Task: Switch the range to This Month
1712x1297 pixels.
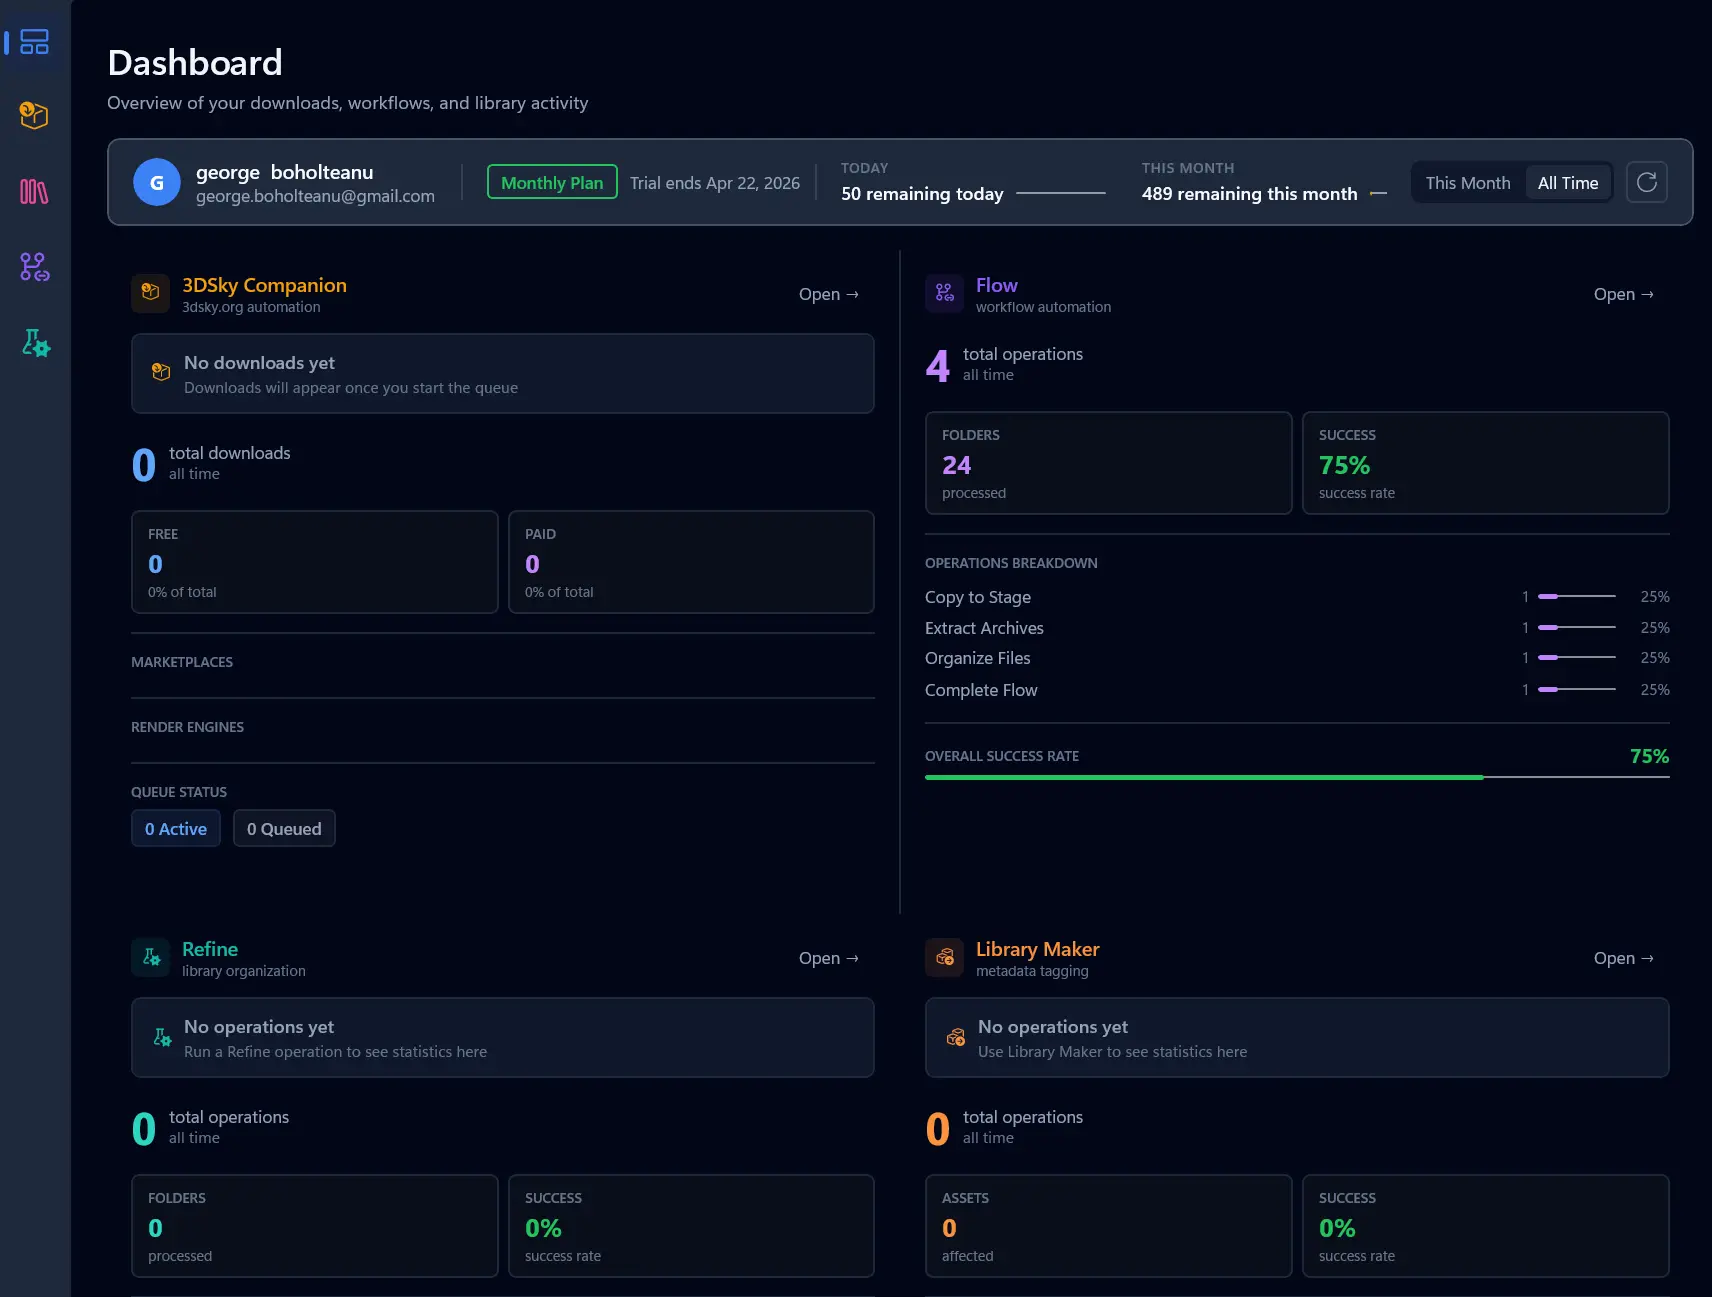Action: [1467, 183]
